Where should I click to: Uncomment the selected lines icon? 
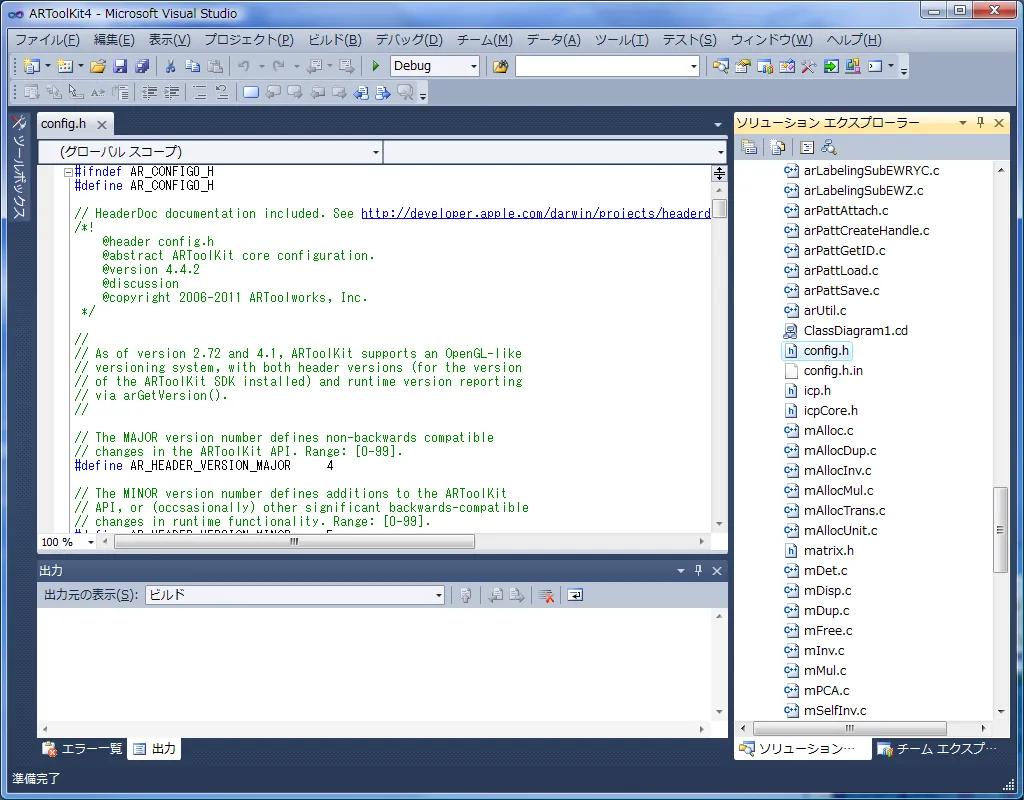tap(221, 93)
